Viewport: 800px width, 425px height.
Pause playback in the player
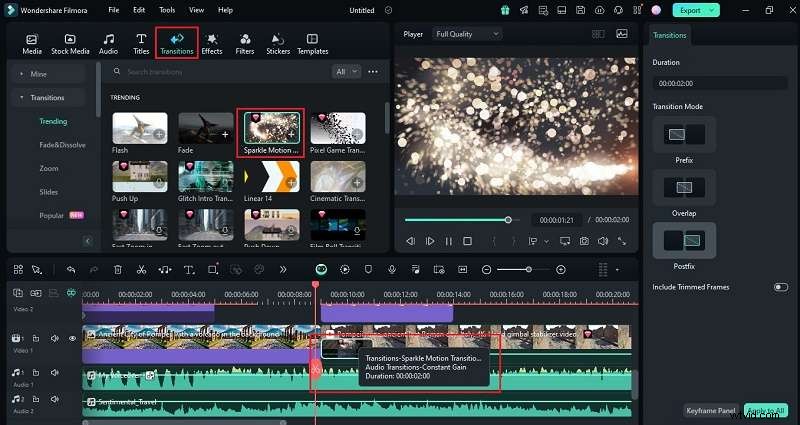(448, 241)
